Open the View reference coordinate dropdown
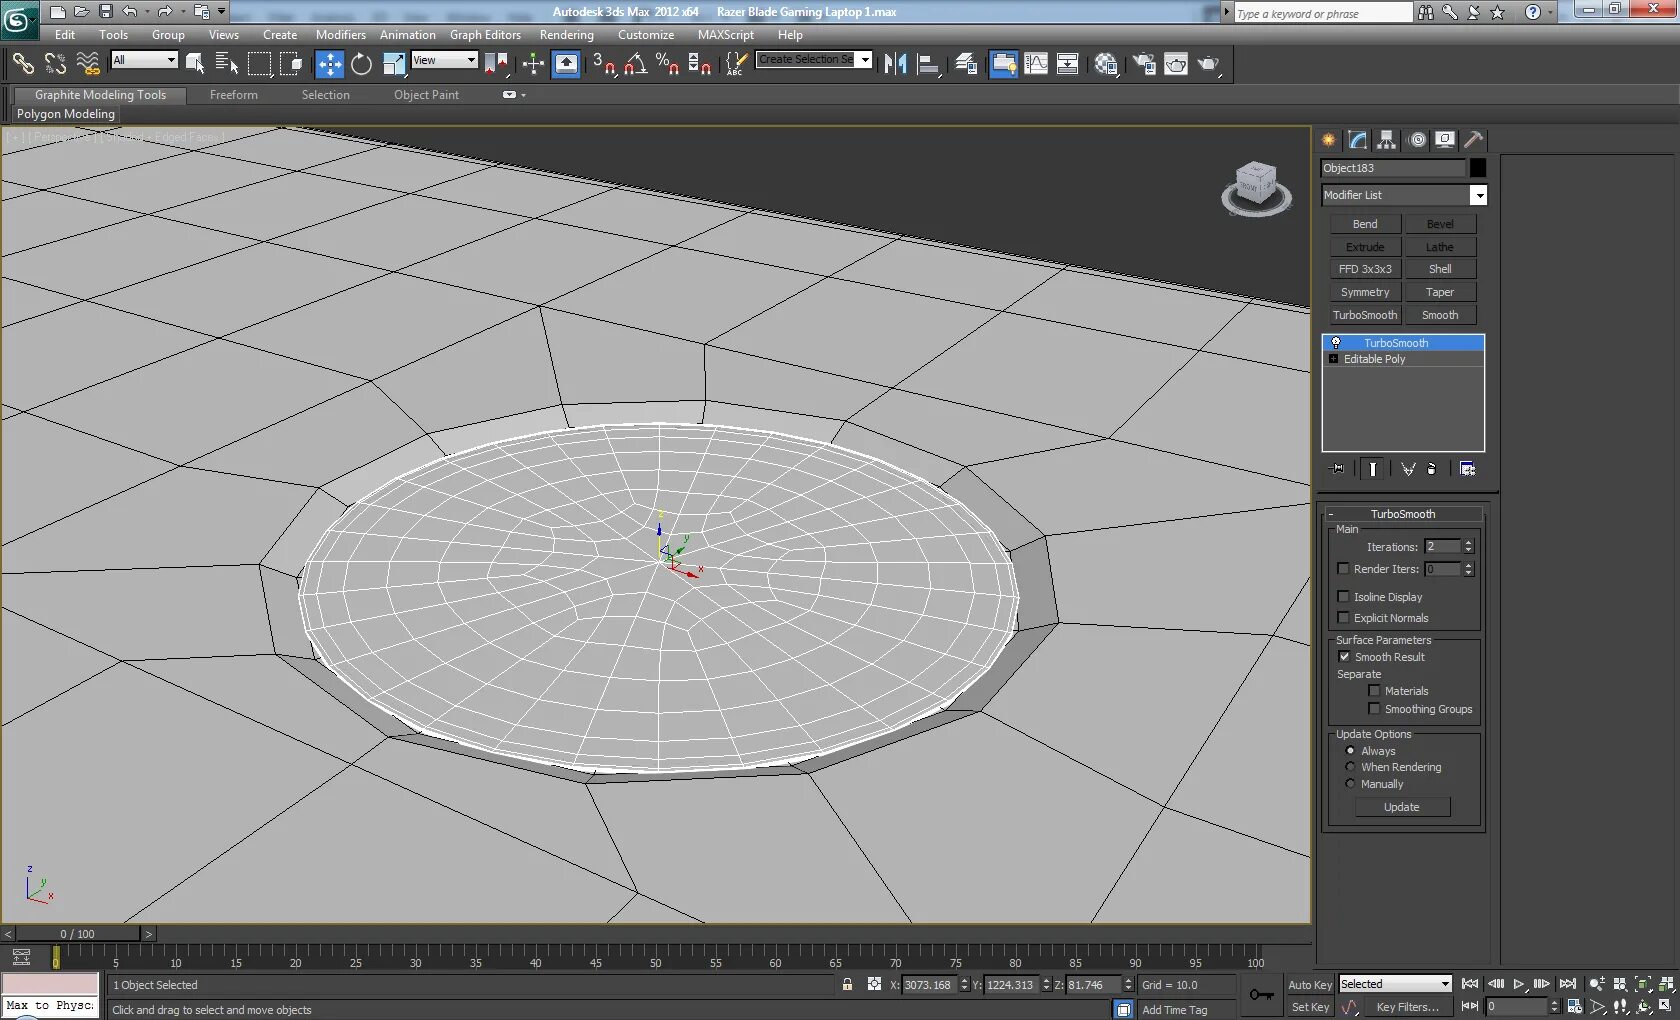Screen dimensions: 1680x1020 click(444, 60)
